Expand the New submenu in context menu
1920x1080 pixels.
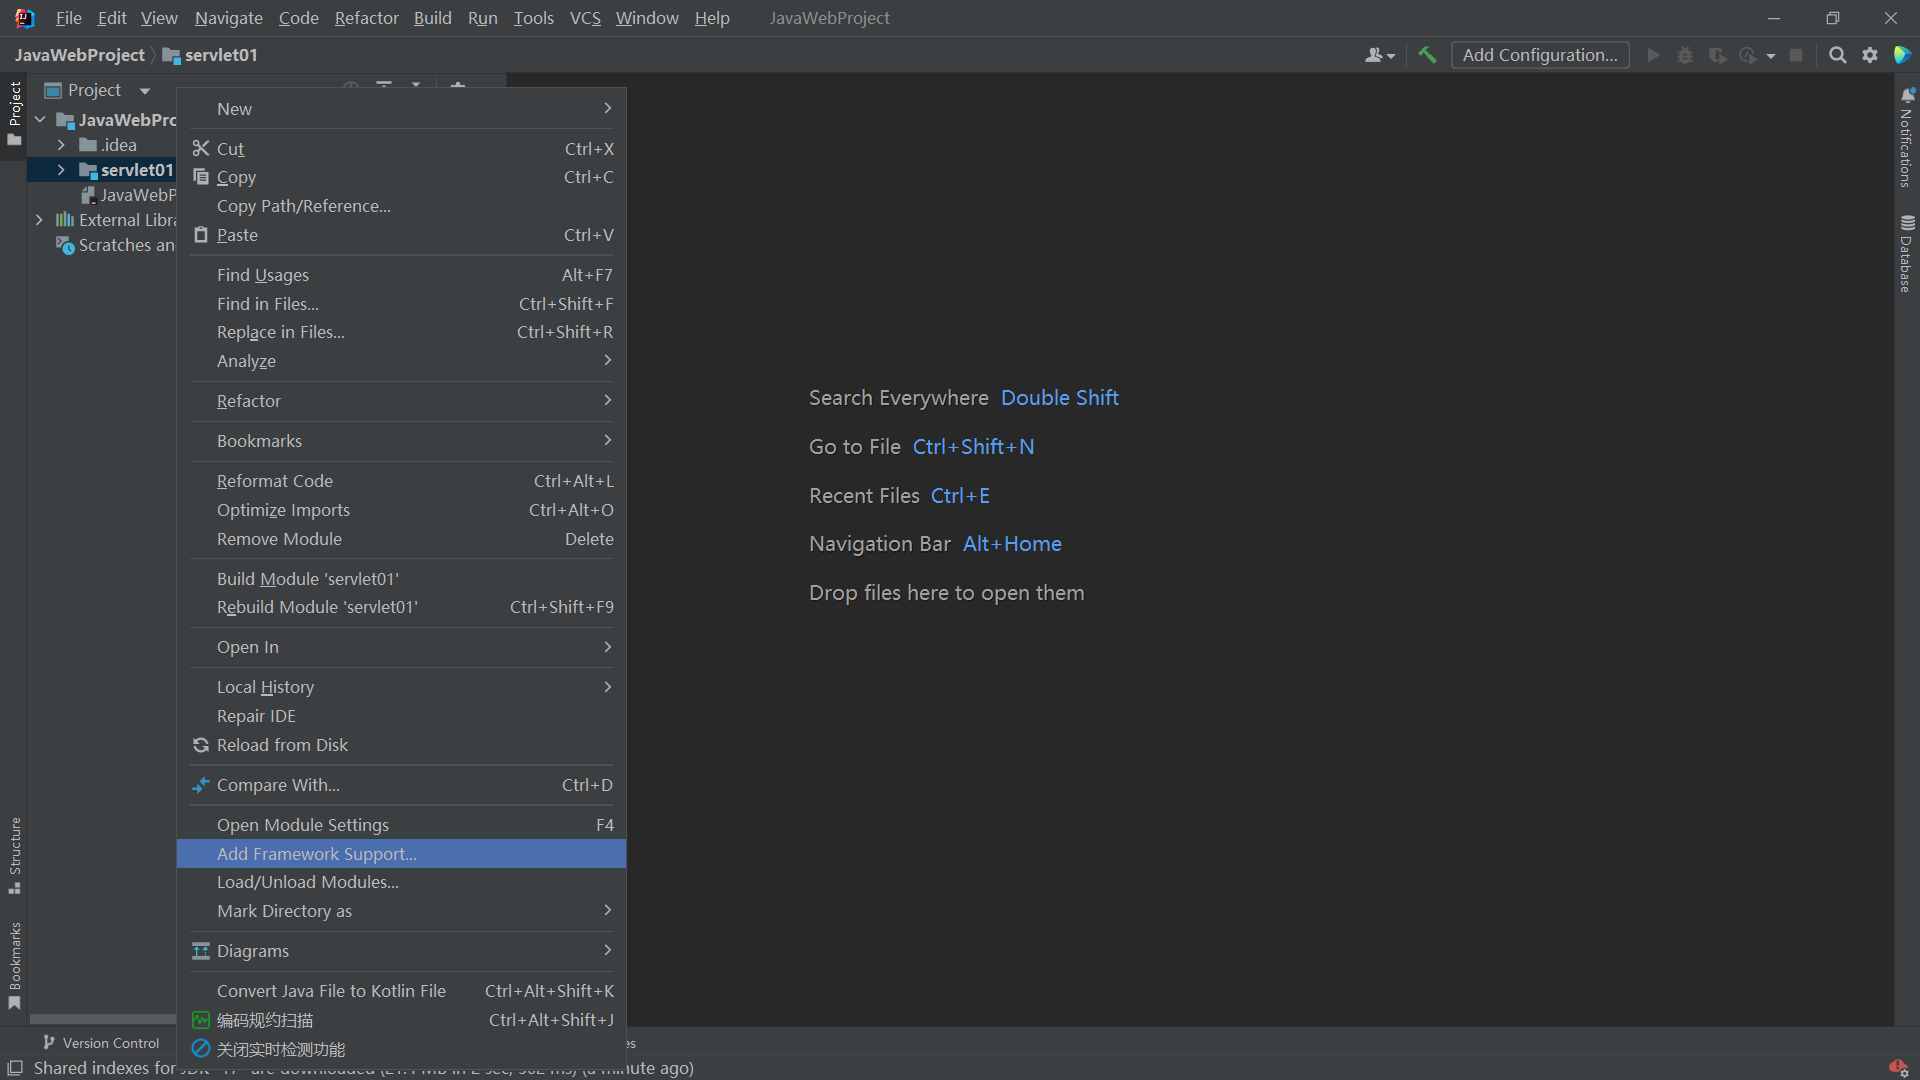402,107
